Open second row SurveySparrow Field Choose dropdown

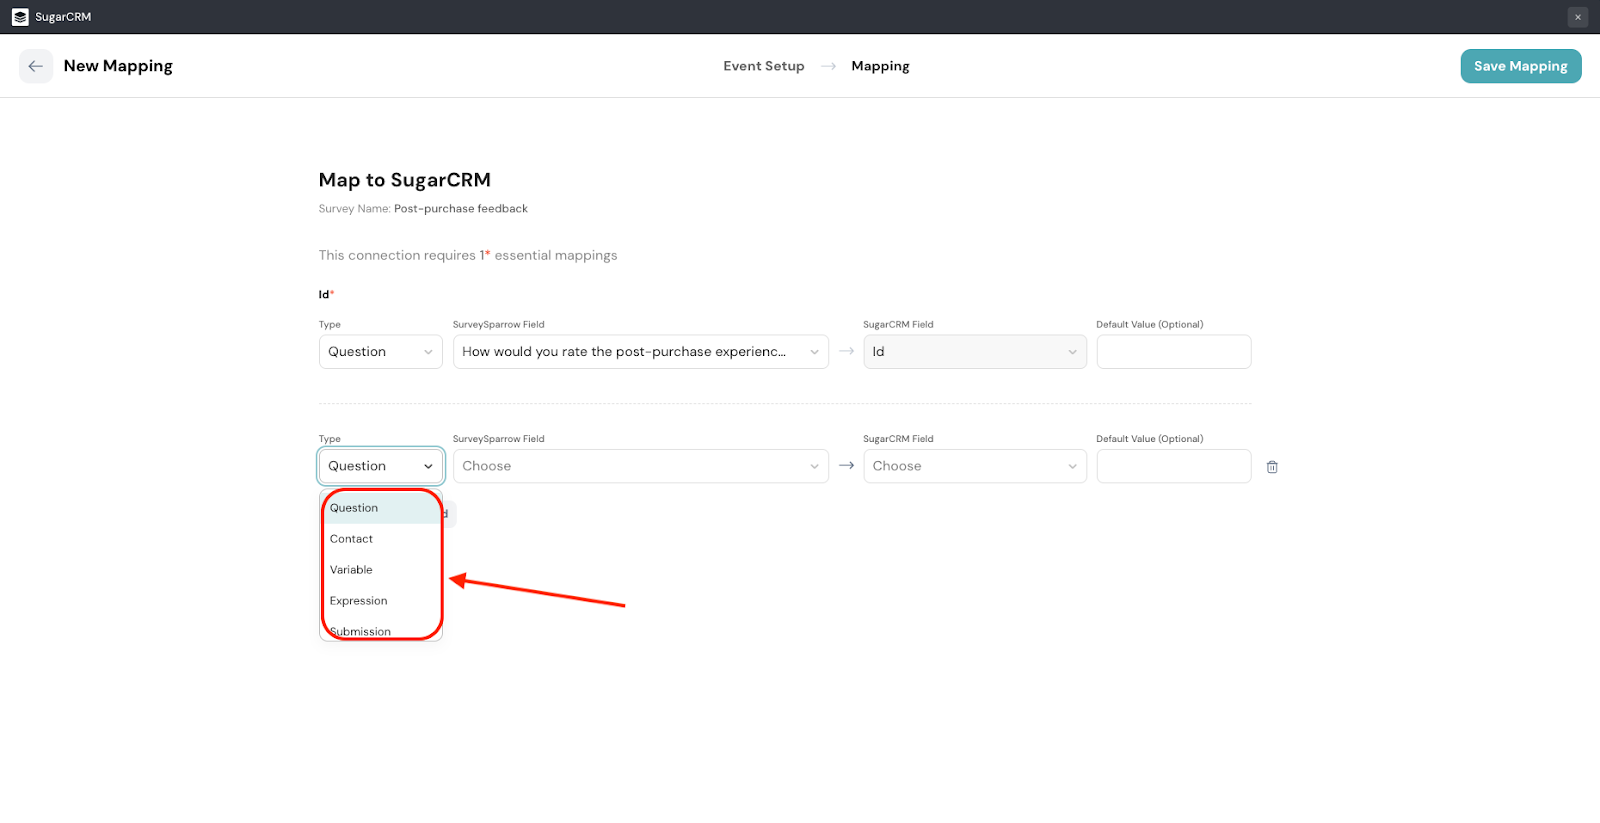tap(640, 466)
